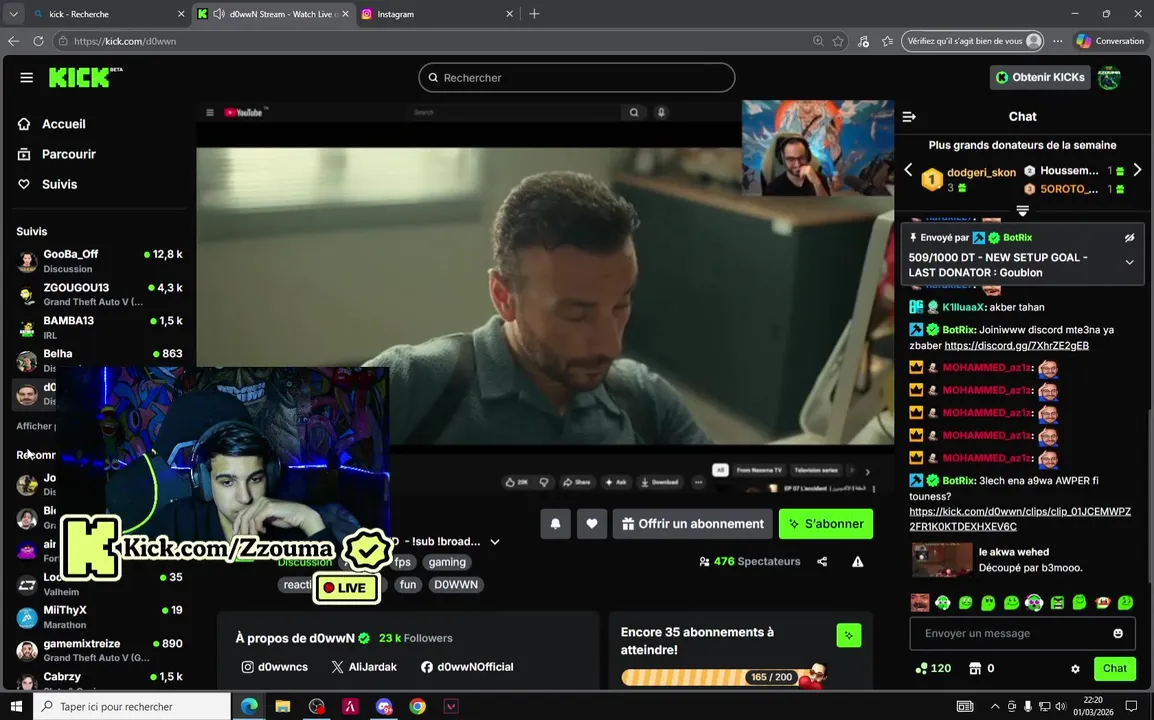
Task: Hide the pinned BotRix message
Action: tap(1129, 238)
